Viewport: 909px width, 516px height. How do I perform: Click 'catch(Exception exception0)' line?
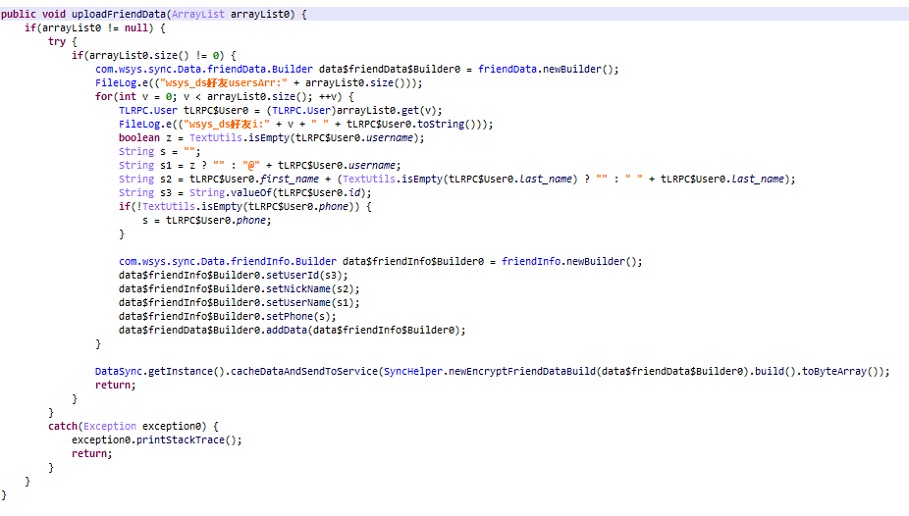133,426
